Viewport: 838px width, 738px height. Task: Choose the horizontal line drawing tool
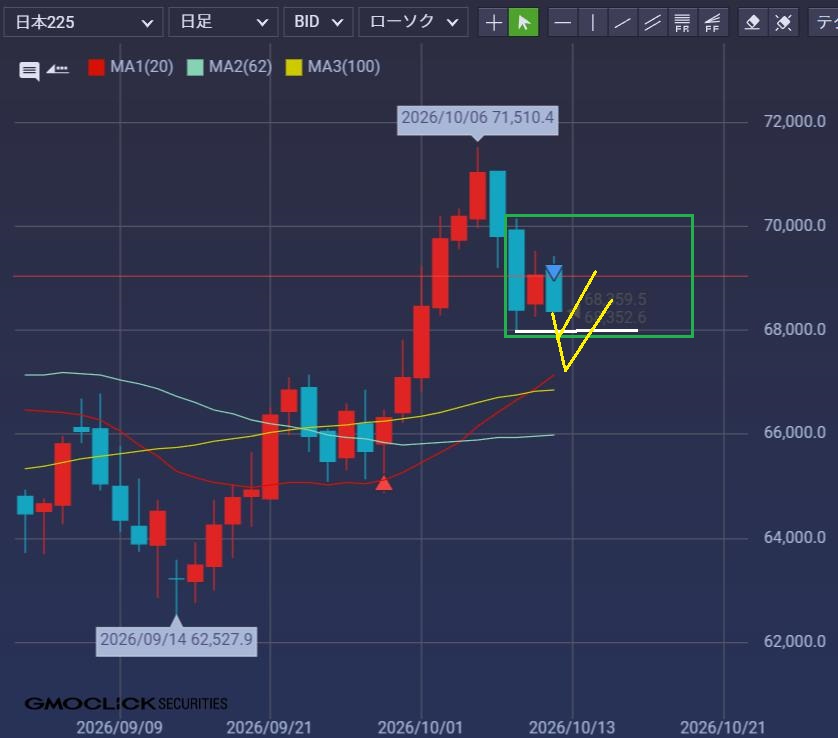[x=563, y=22]
